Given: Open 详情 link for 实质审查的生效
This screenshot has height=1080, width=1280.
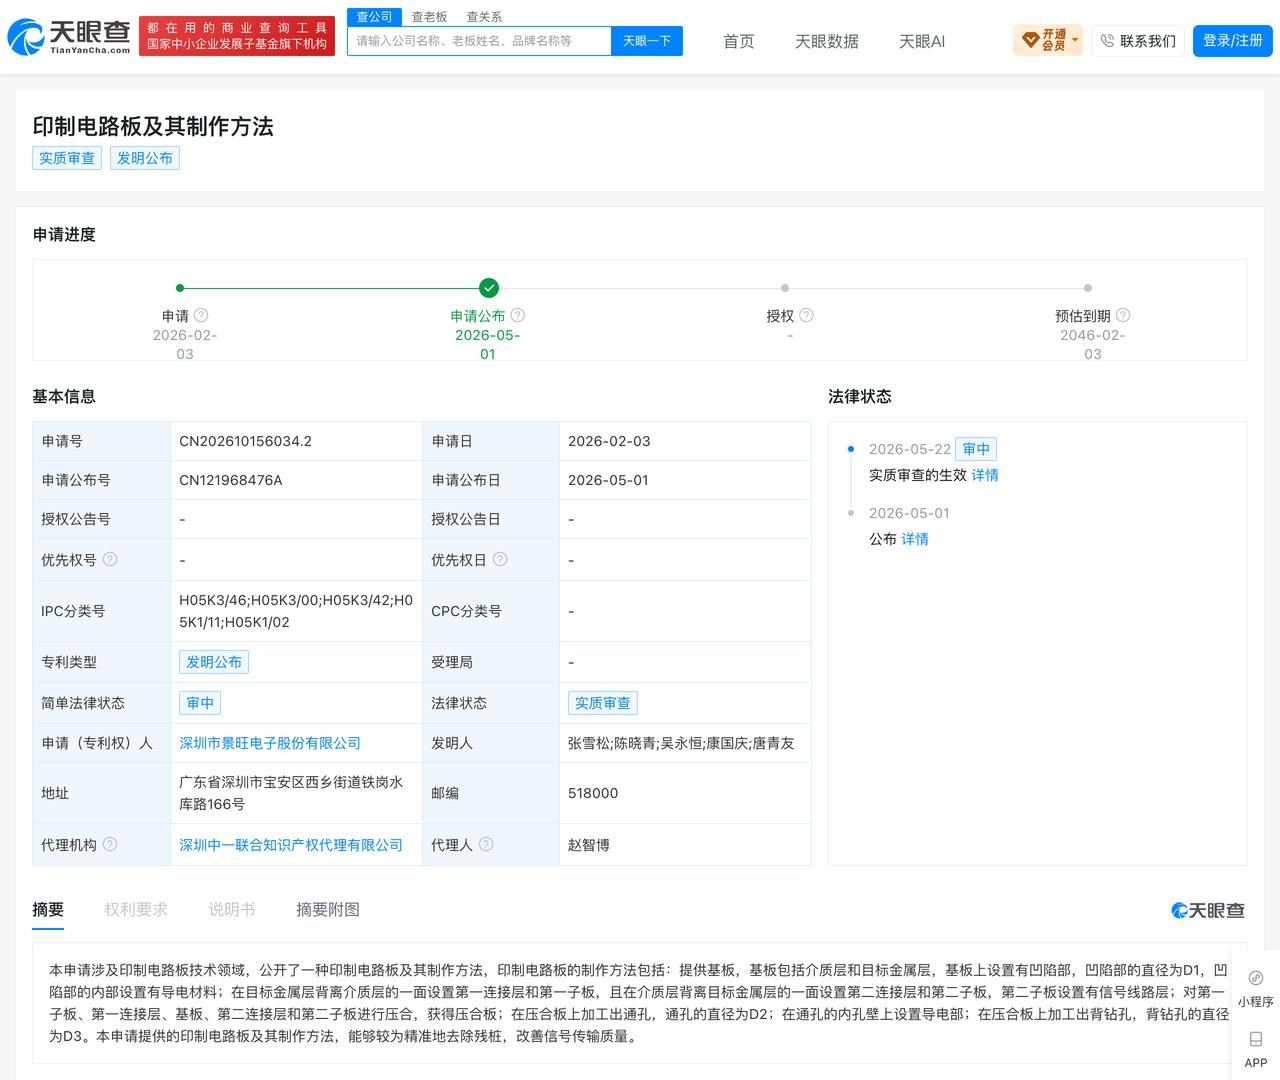Looking at the screenshot, I should [x=985, y=475].
